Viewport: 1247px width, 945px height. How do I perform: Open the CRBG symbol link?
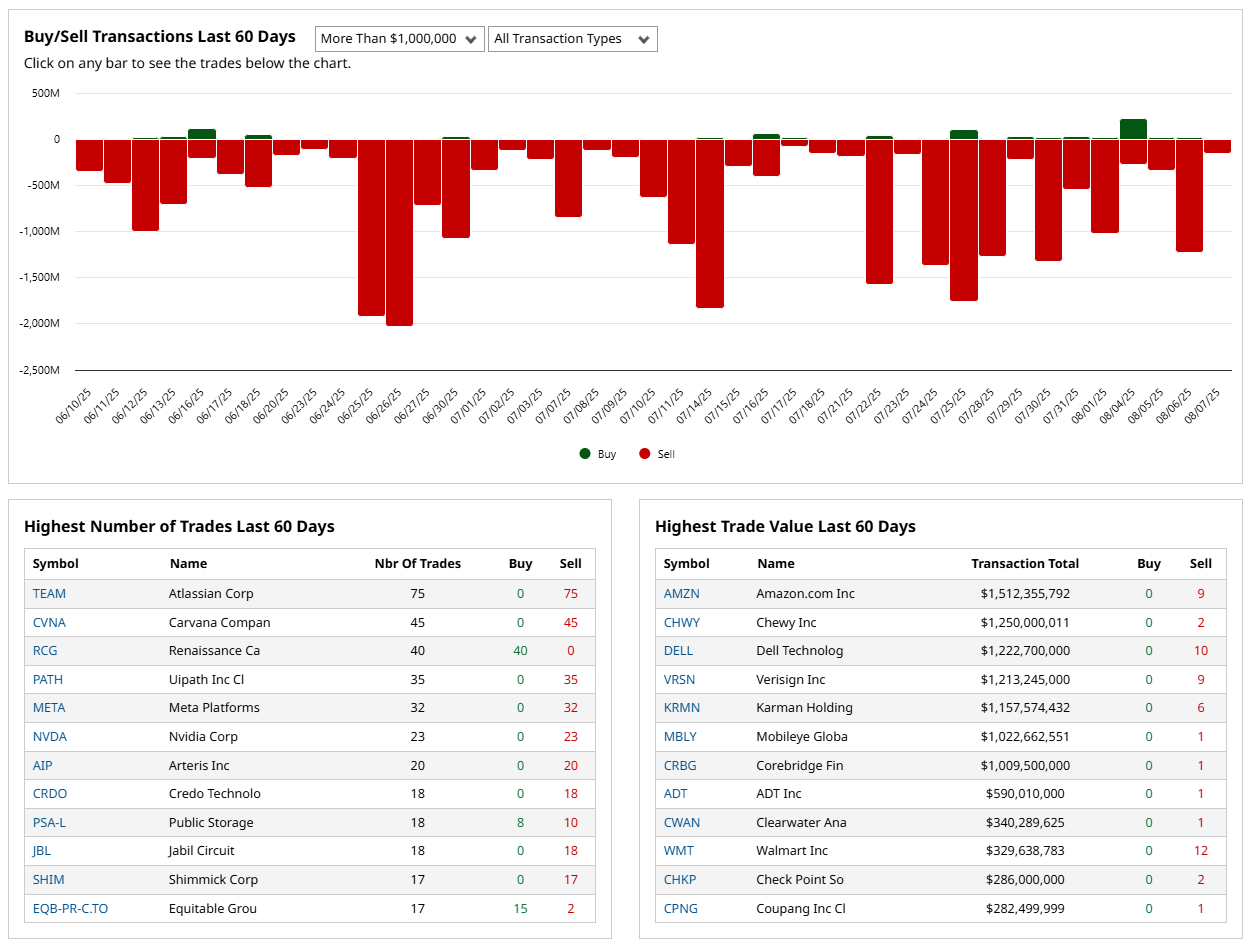(x=680, y=766)
